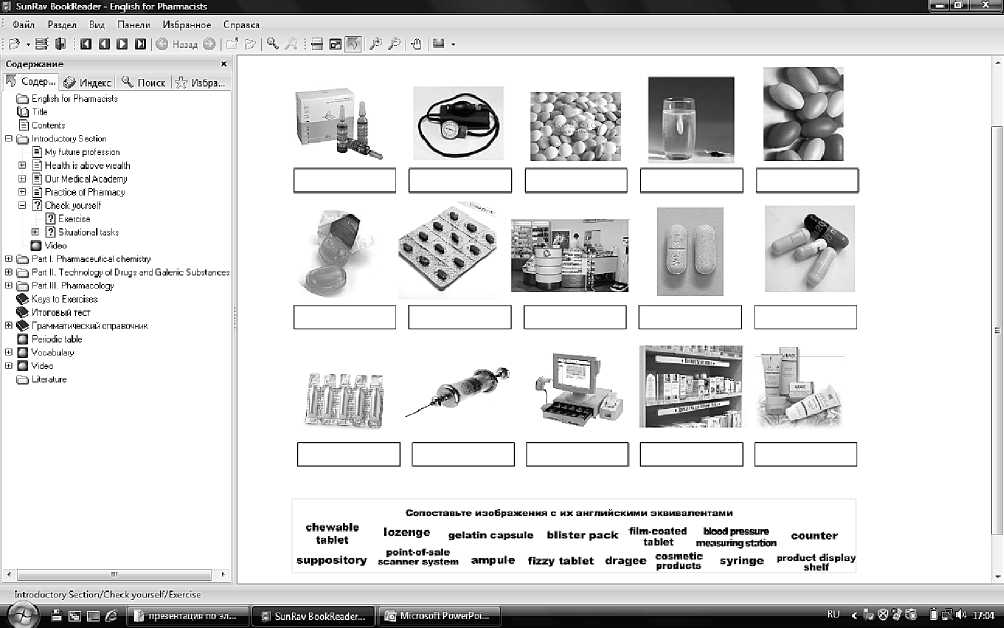Viewport: 1004px width, 628px height.
Task: Jump to the last page toolbar button
Action: click(x=140, y=44)
